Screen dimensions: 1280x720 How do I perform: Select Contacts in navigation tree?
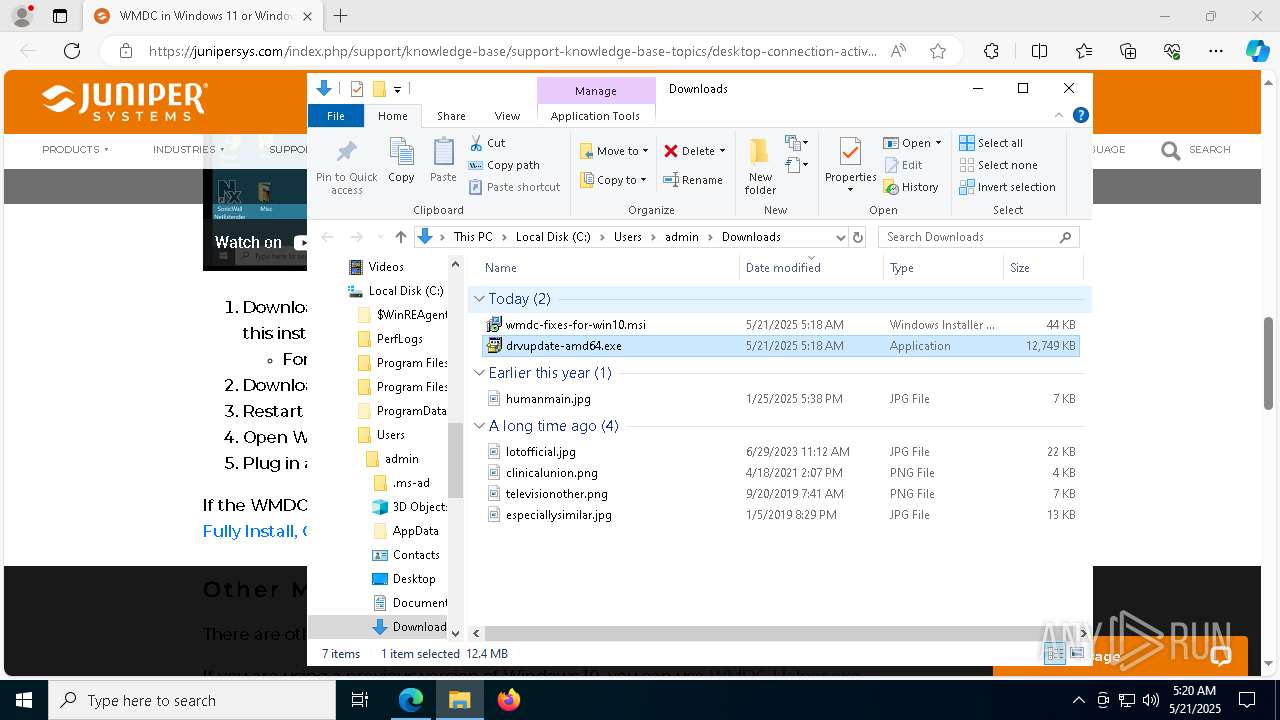tap(415, 555)
